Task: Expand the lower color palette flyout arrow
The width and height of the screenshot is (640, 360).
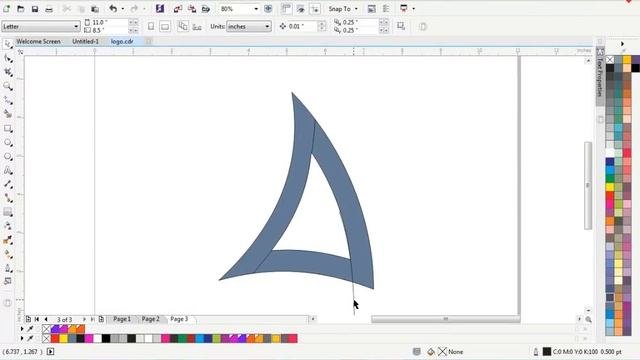Action: (22, 338)
